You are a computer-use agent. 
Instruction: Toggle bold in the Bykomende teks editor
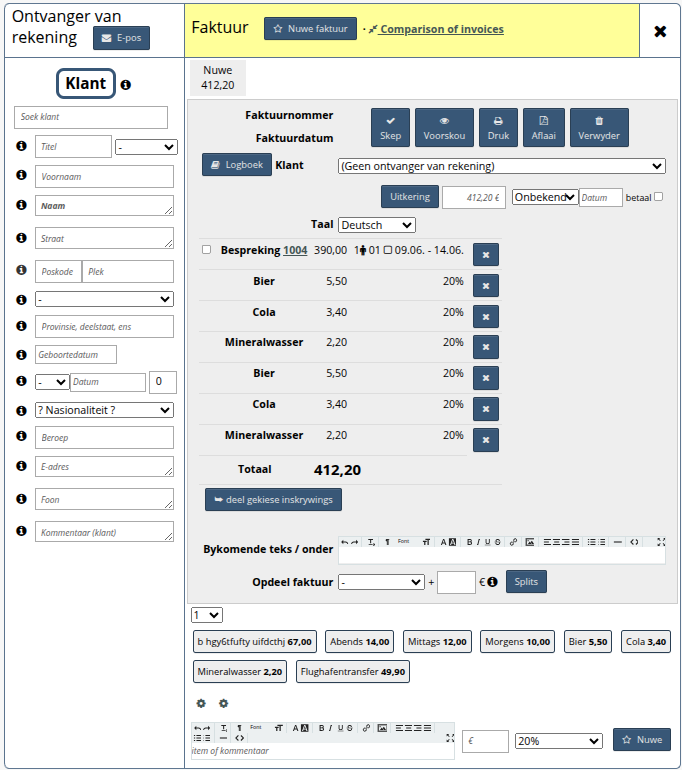[x=469, y=542]
